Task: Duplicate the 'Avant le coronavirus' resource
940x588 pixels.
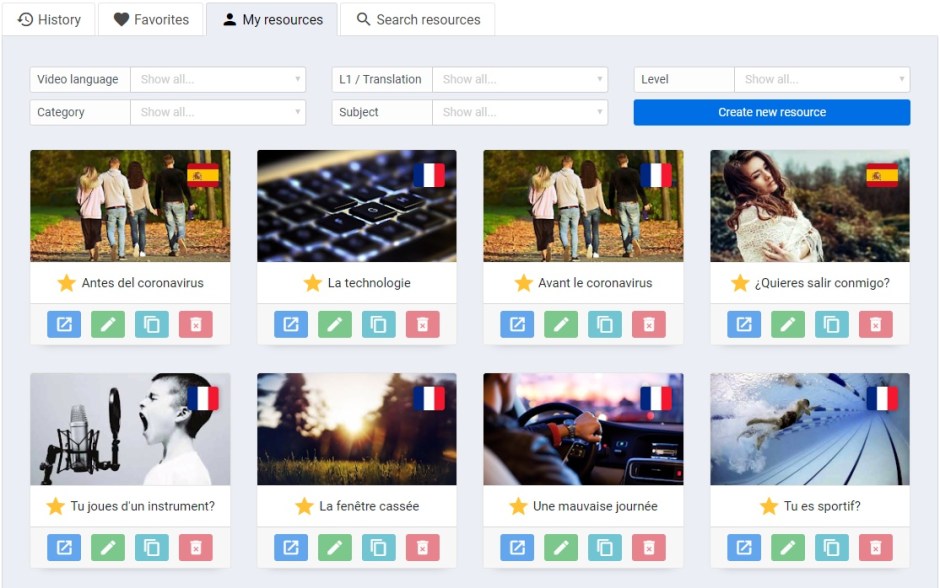Action: point(605,324)
